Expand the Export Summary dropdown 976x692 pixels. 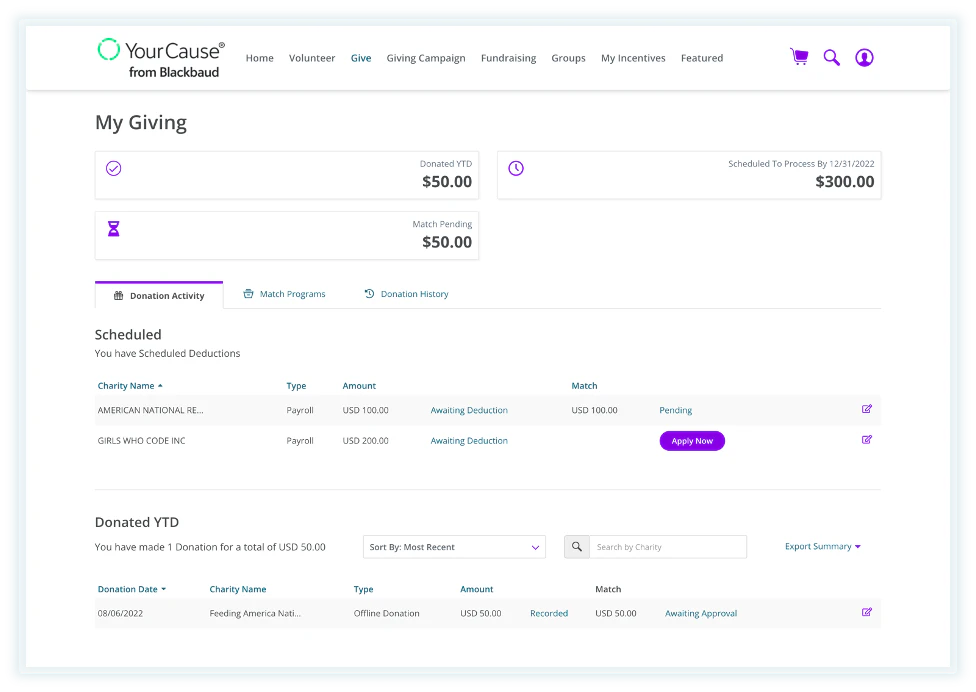pyautogui.click(x=820, y=546)
